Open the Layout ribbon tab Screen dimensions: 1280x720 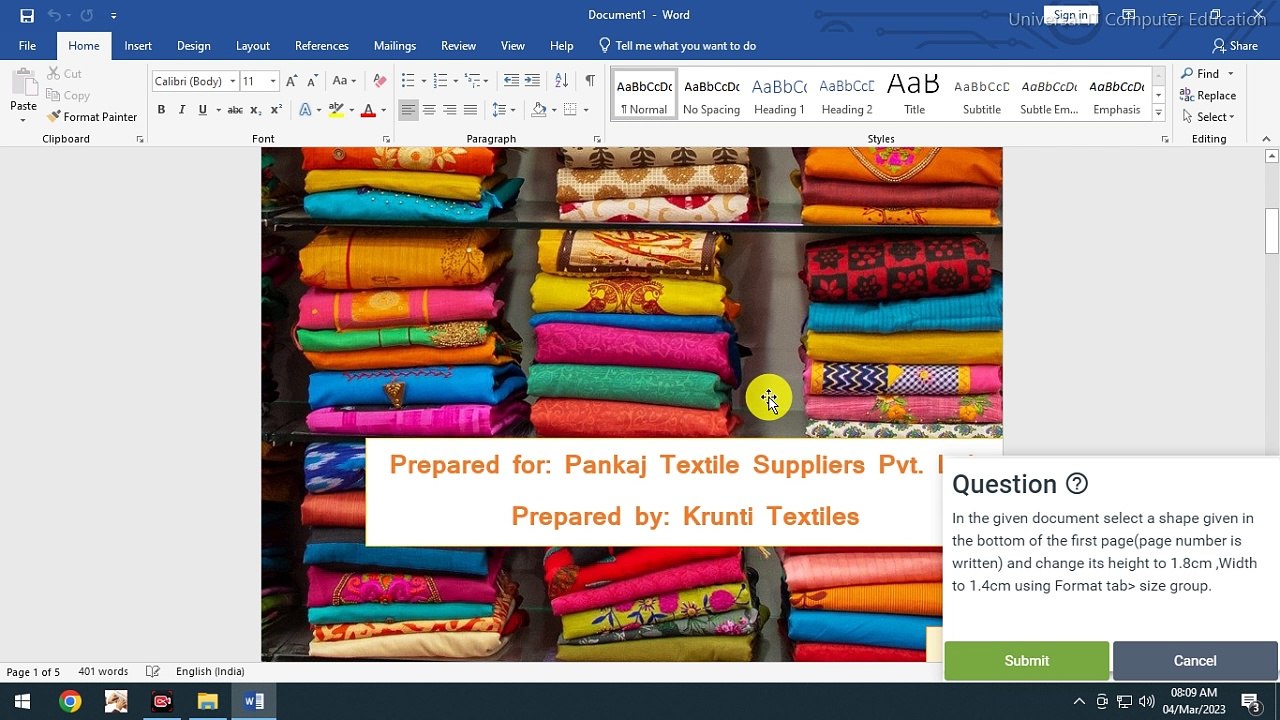click(252, 46)
